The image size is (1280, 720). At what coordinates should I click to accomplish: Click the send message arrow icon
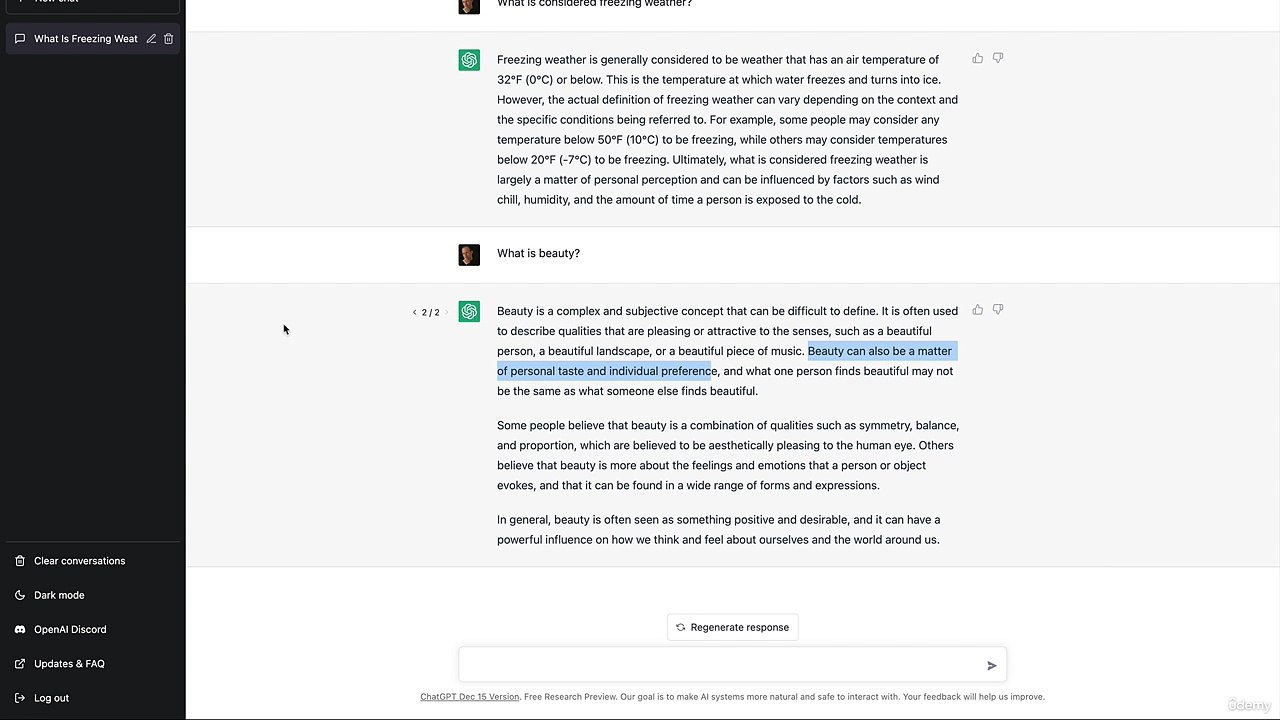tap(992, 665)
